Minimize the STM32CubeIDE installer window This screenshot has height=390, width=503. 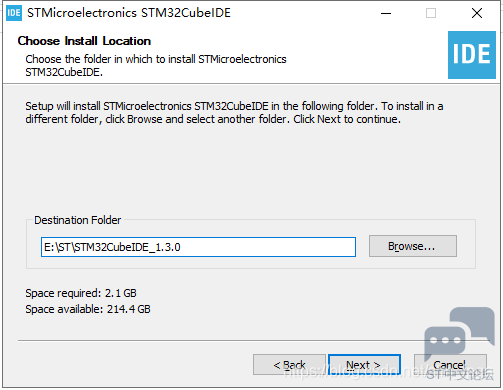pos(386,13)
